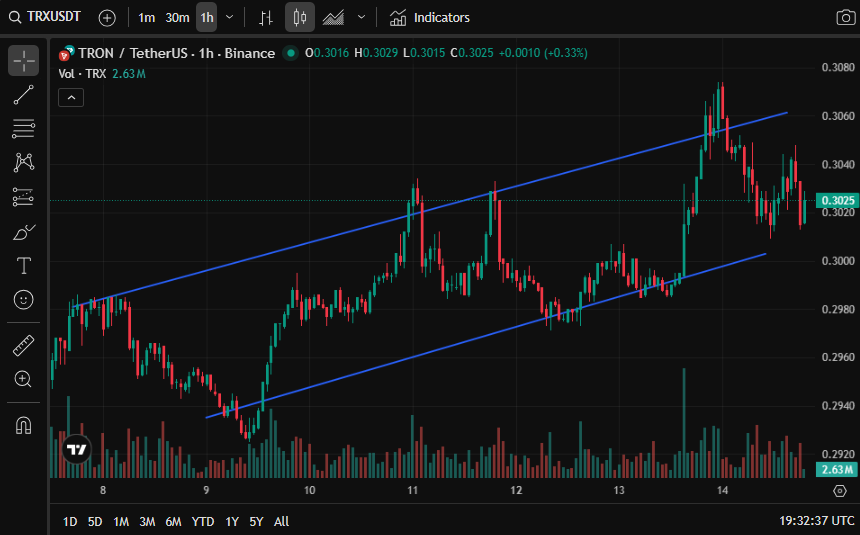Screen dimensions: 860x535
Task: Select the Text annotation tool
Action: point(24,266)
